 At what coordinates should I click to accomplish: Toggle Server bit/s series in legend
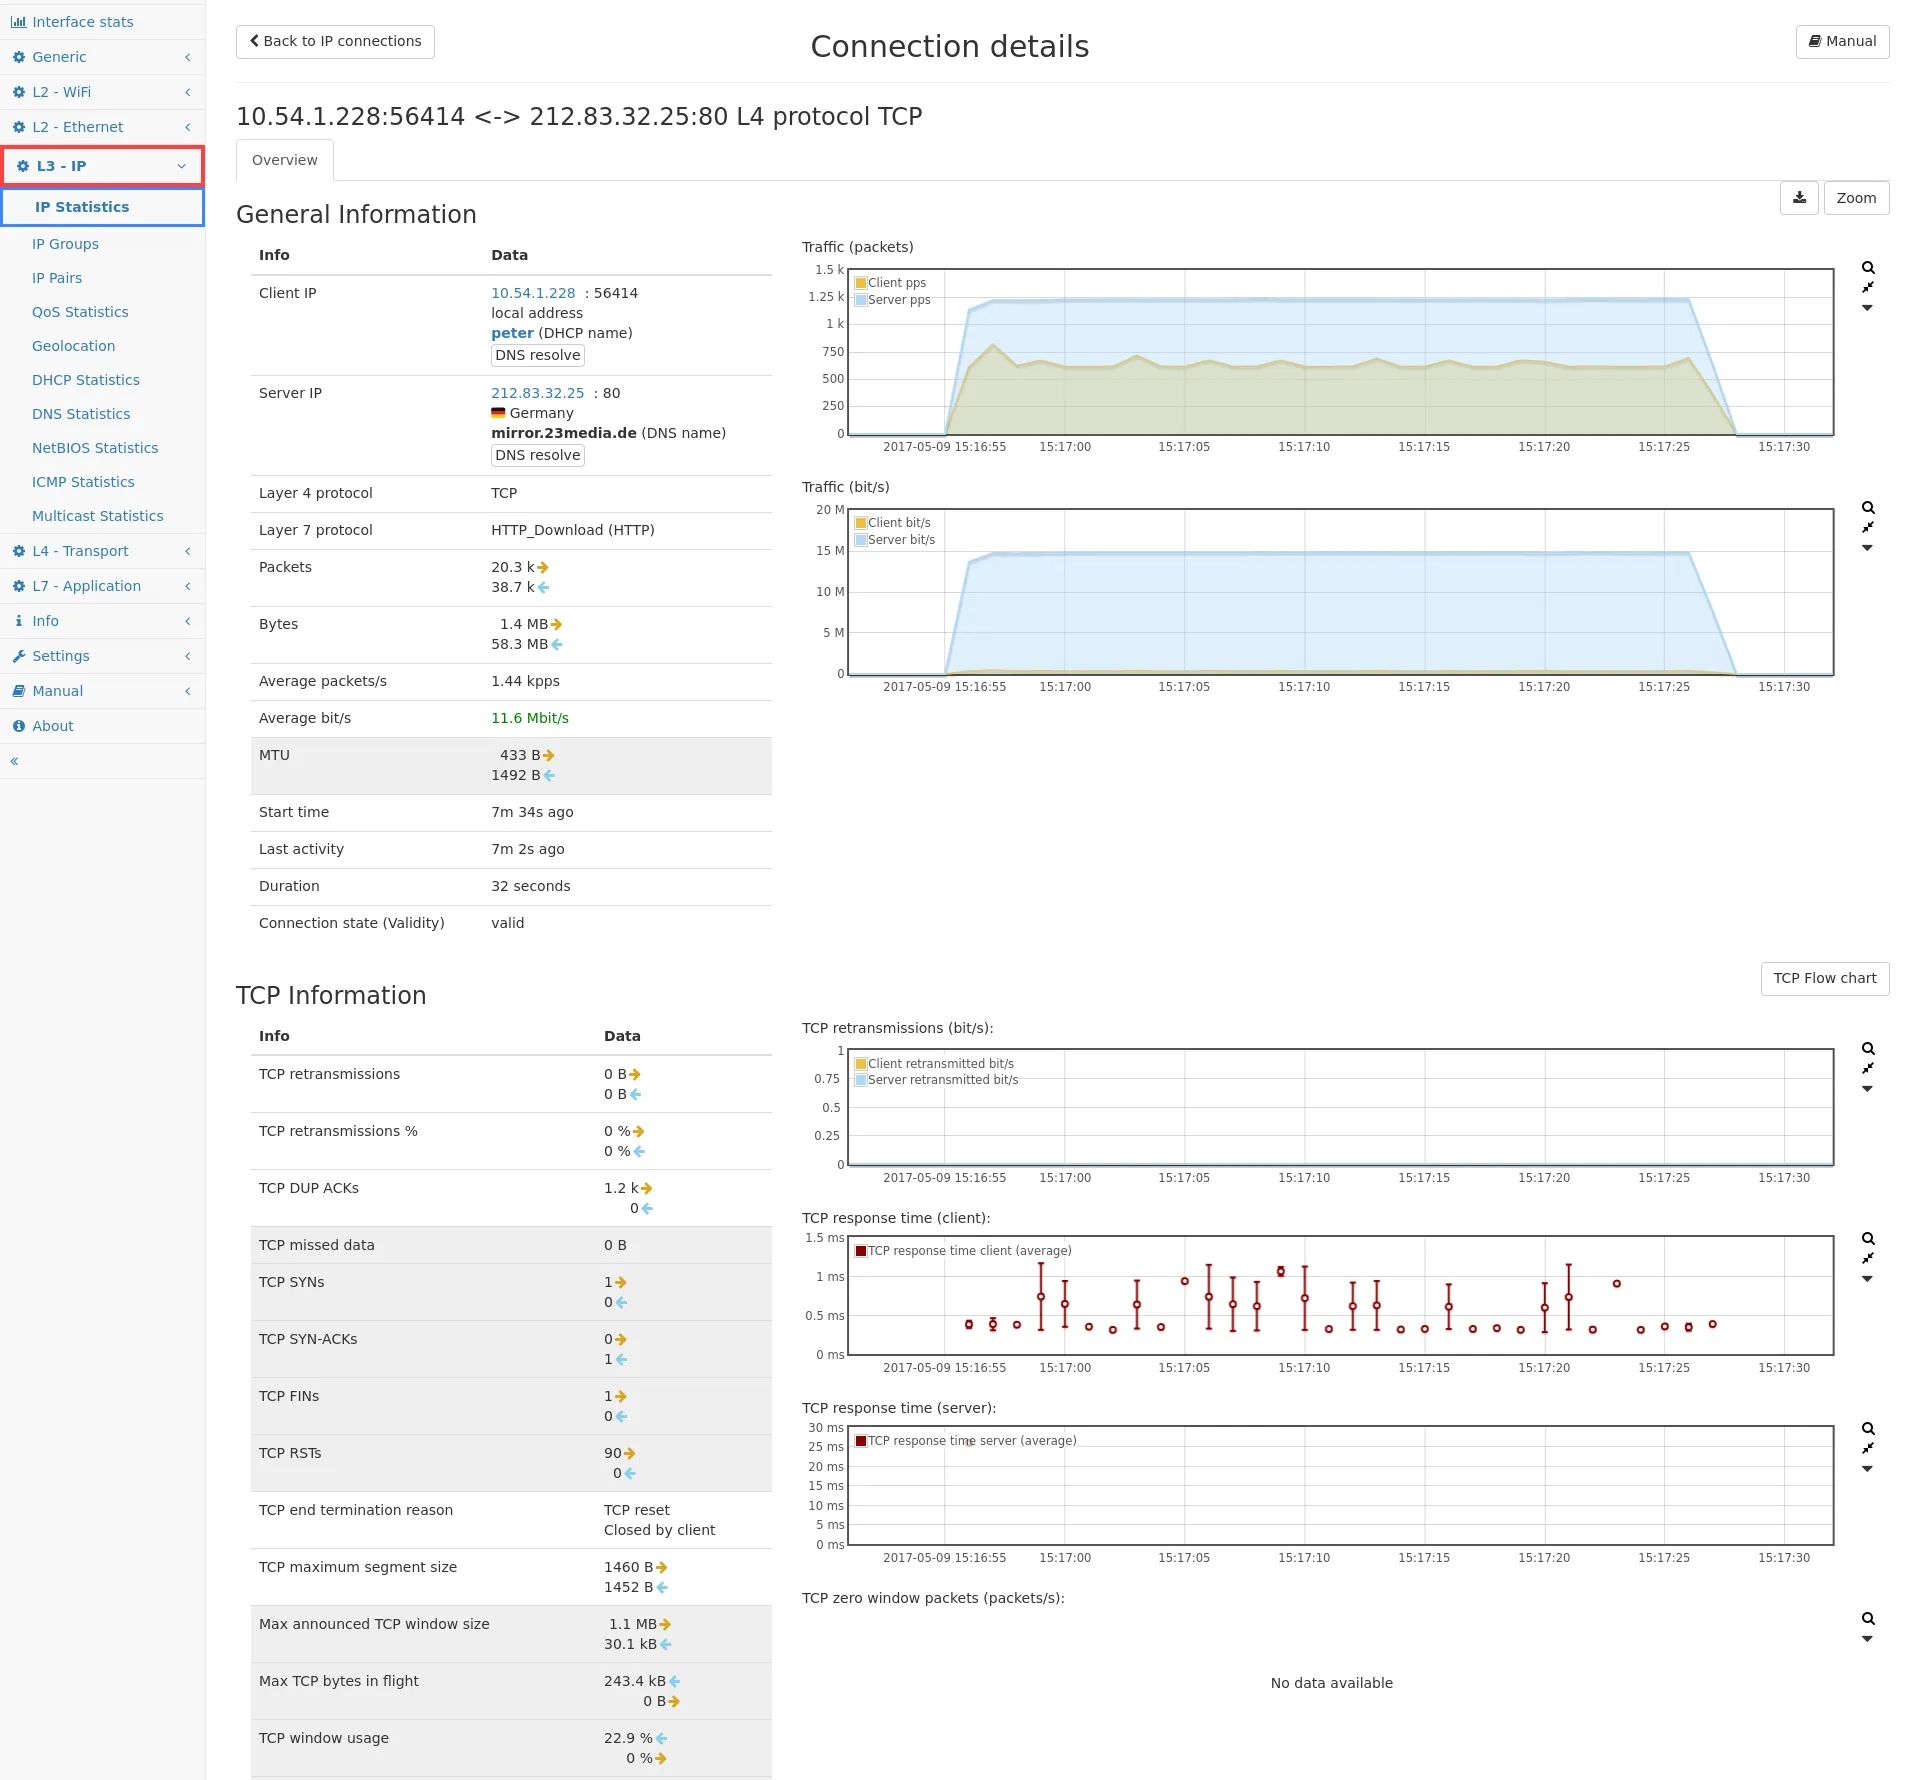pos(900,540)
